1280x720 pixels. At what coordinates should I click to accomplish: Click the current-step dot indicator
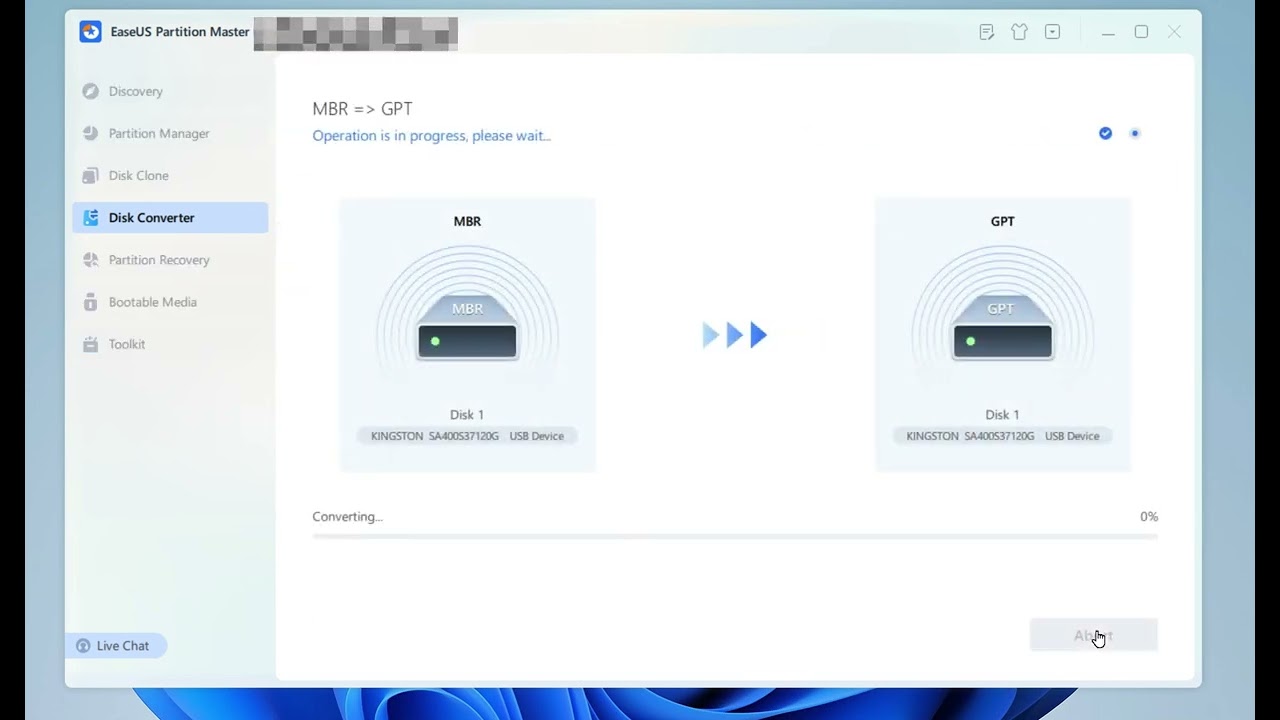point(1134,133)
